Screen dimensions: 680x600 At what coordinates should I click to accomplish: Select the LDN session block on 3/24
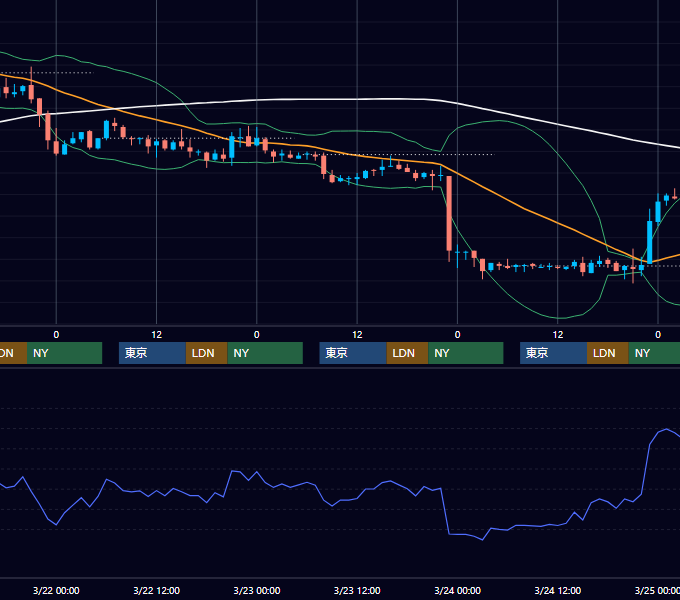click(x=608, y=353)
